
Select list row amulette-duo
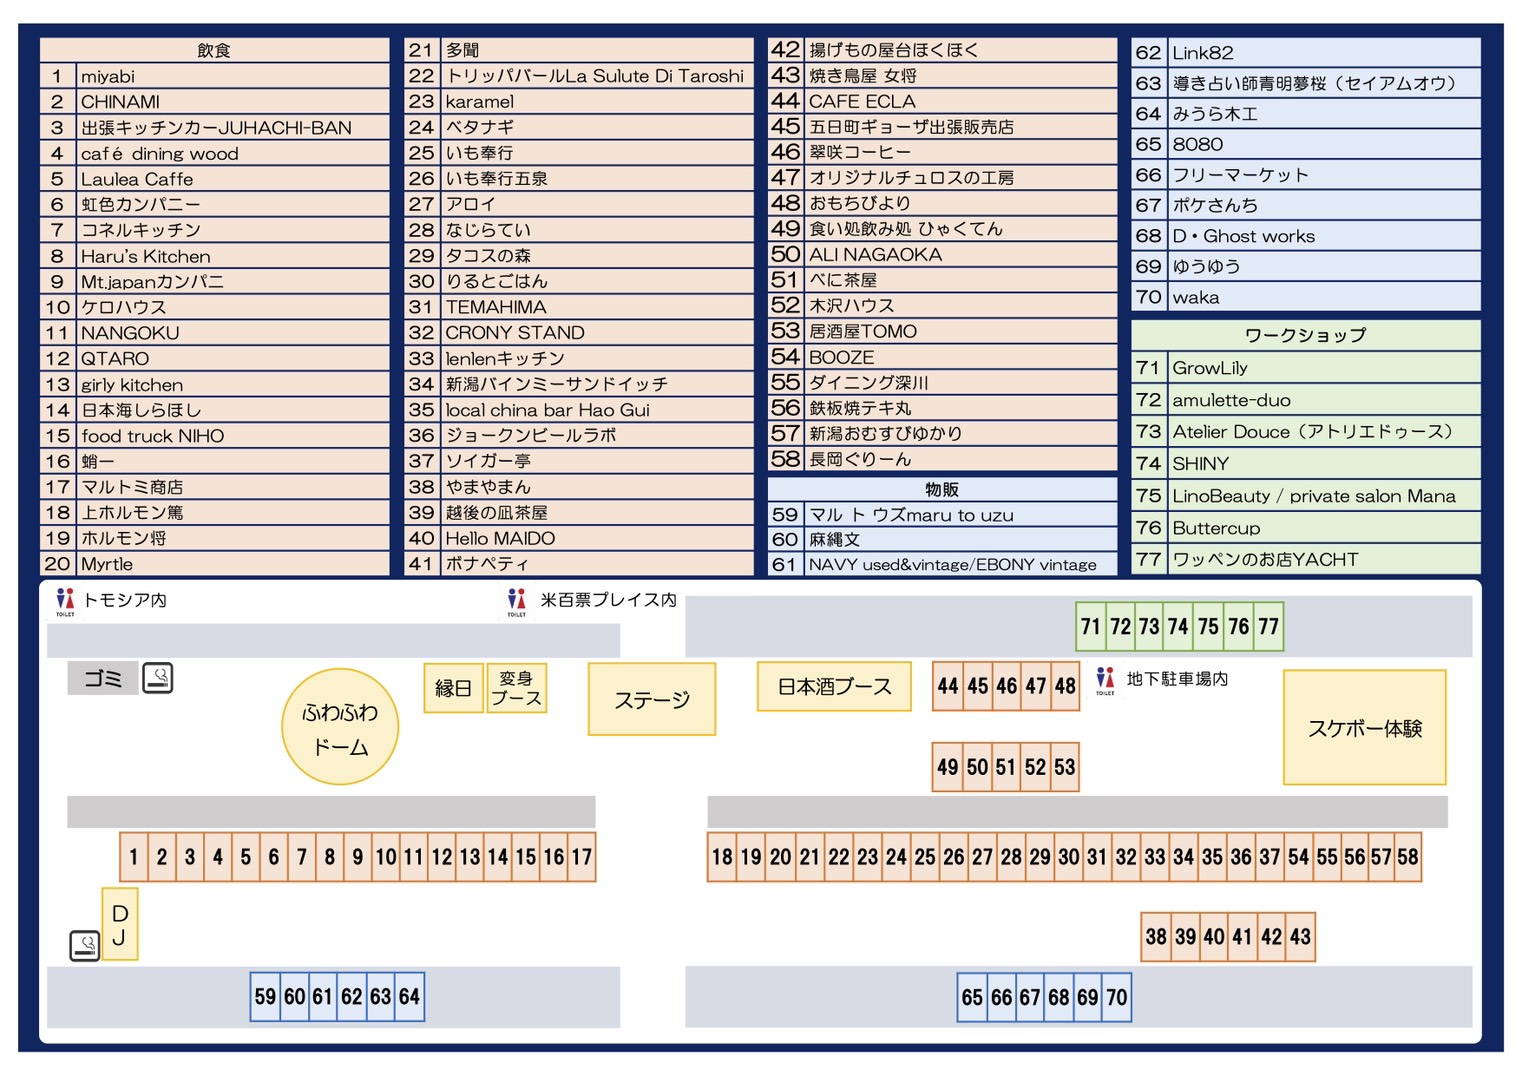[x=1306, y=400]
